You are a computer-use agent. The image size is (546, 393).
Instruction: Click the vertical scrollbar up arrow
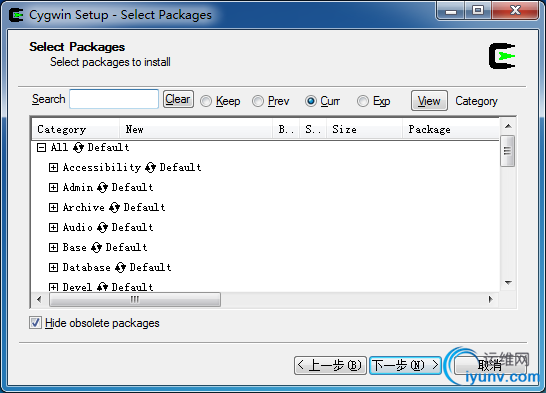pos(508,126)
